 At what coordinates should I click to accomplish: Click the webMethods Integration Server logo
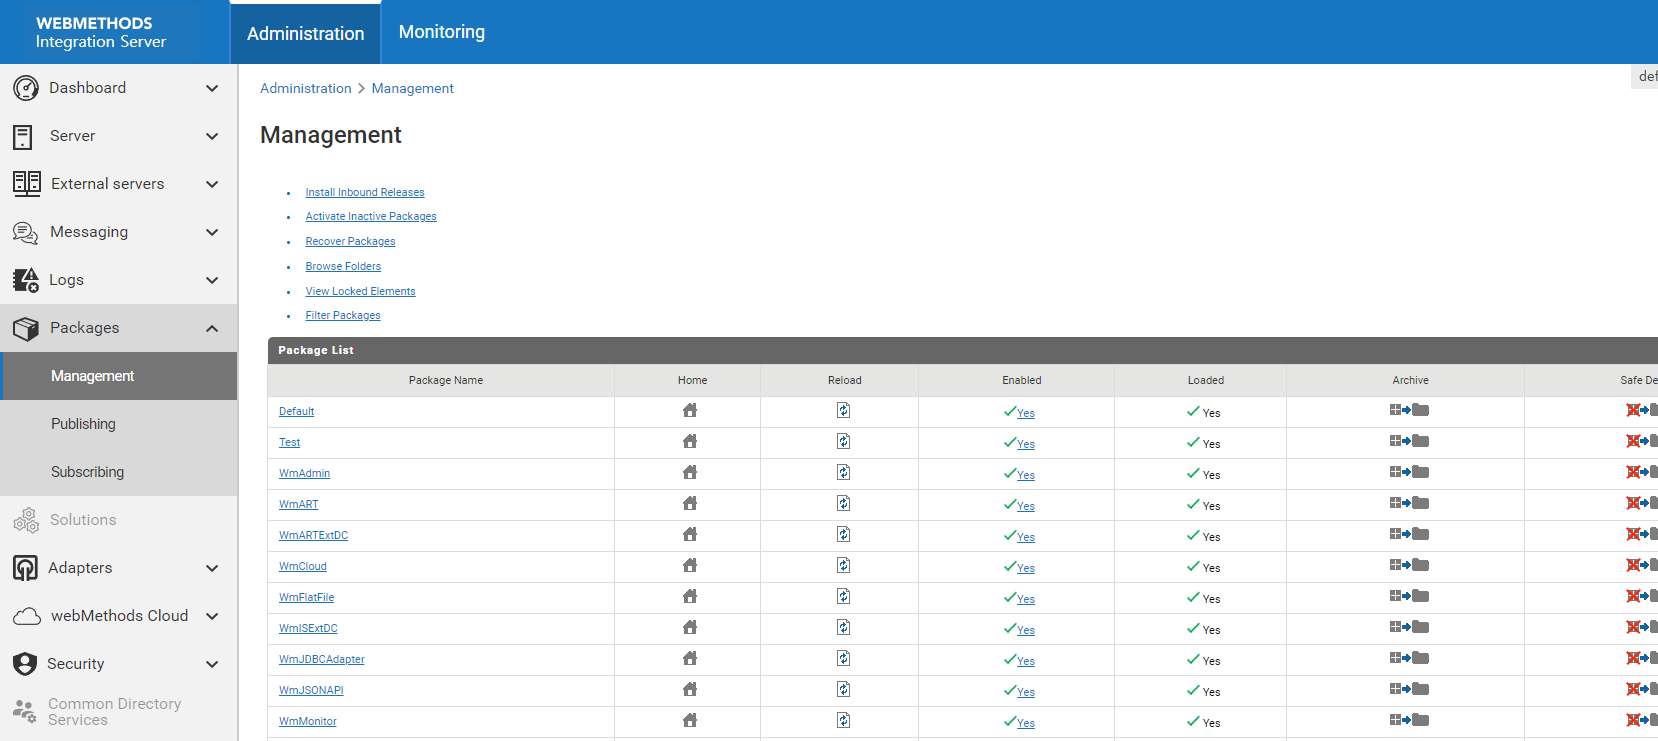100,32
